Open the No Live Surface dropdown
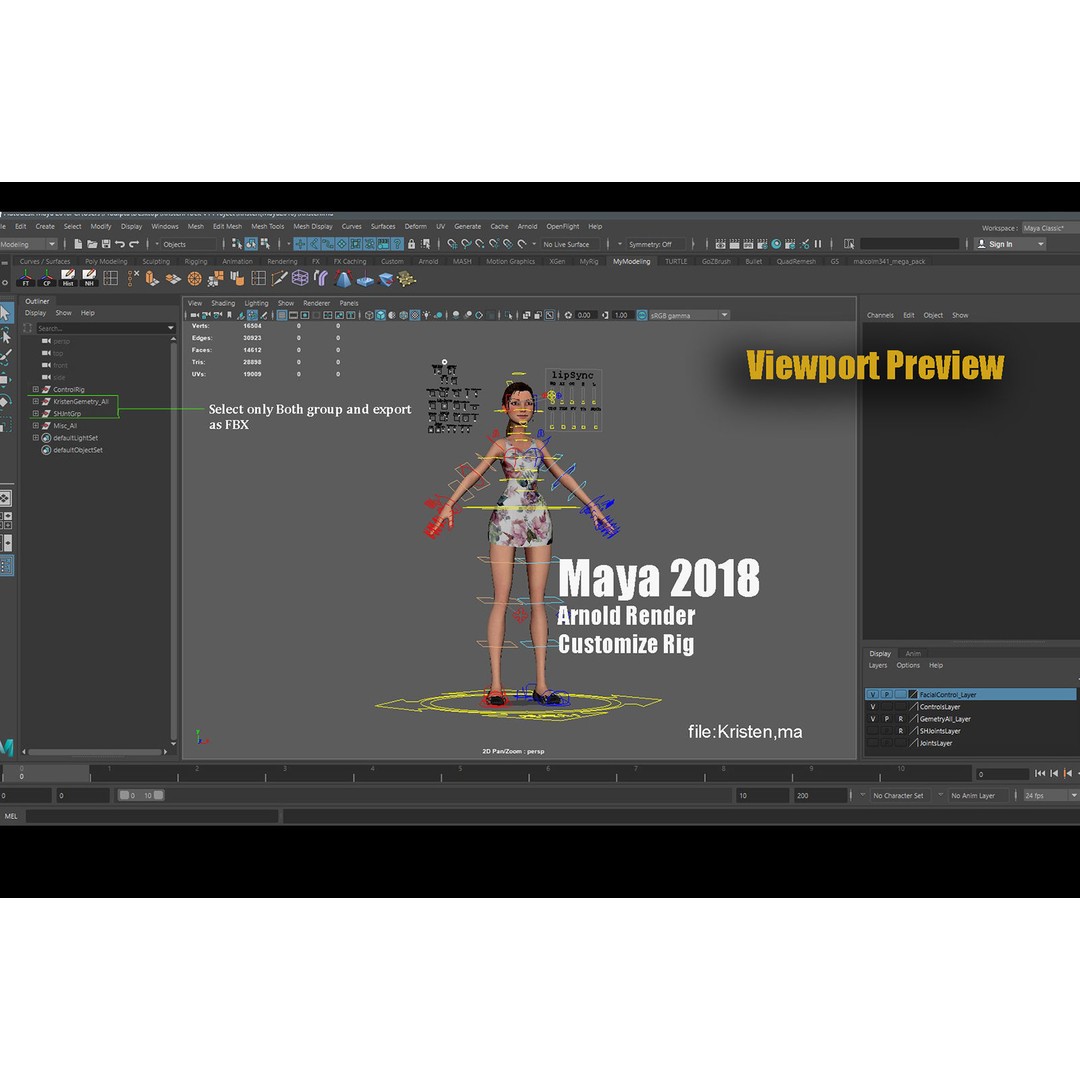 (x=570, y=244)
